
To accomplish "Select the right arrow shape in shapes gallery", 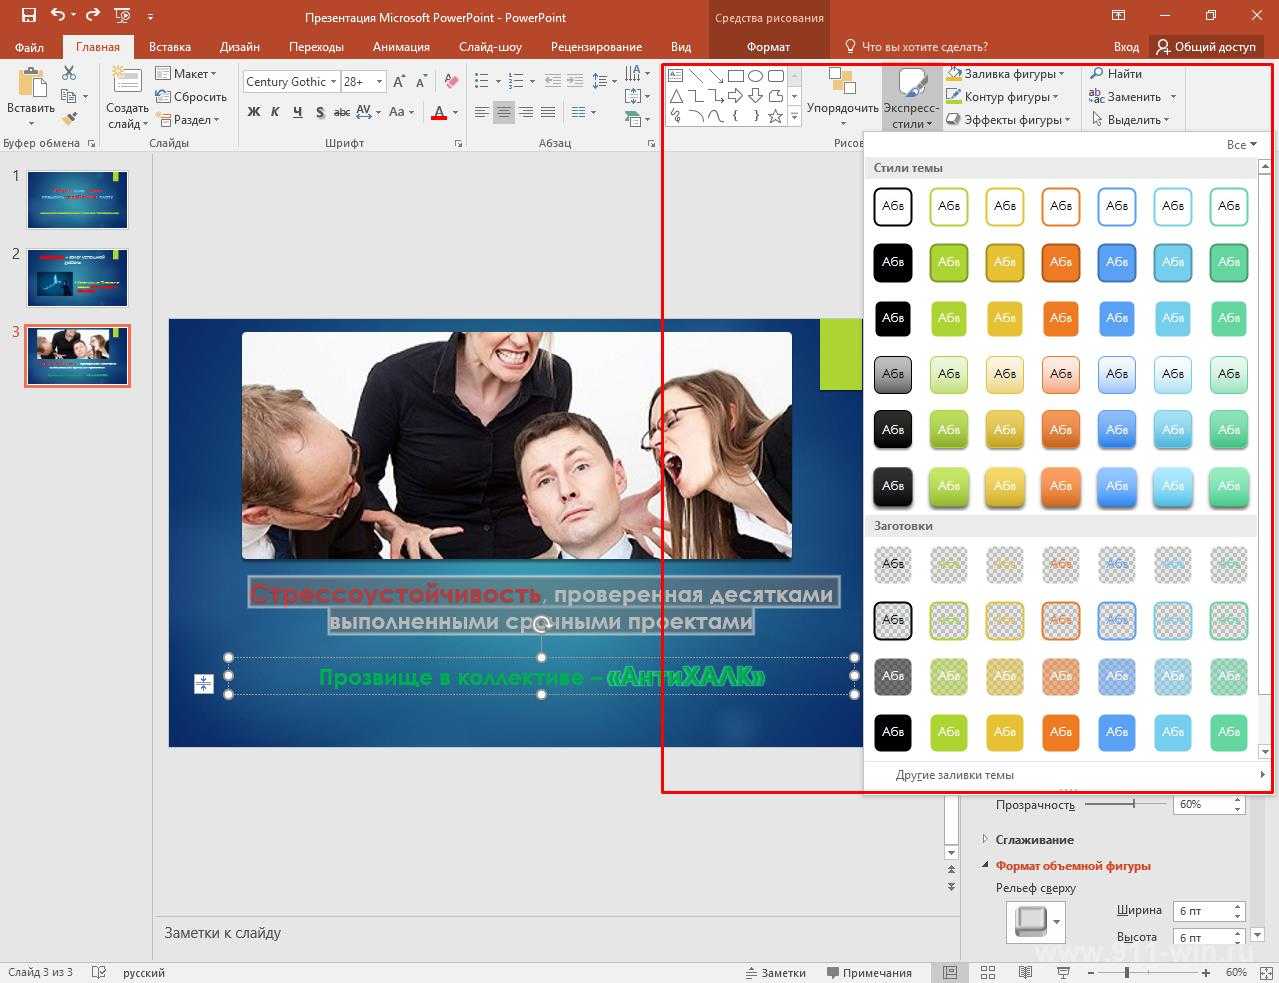I will [736, 96].
